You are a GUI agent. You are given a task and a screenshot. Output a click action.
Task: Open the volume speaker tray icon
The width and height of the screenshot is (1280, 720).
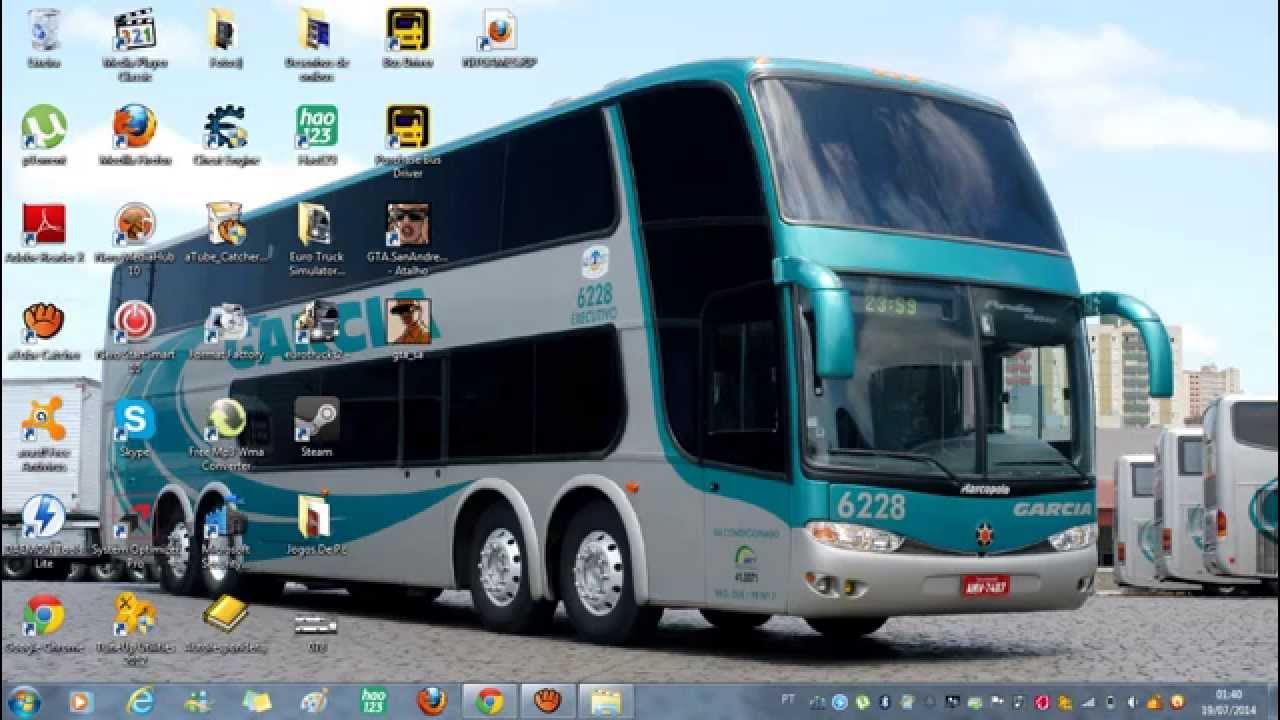(1132, 702)
